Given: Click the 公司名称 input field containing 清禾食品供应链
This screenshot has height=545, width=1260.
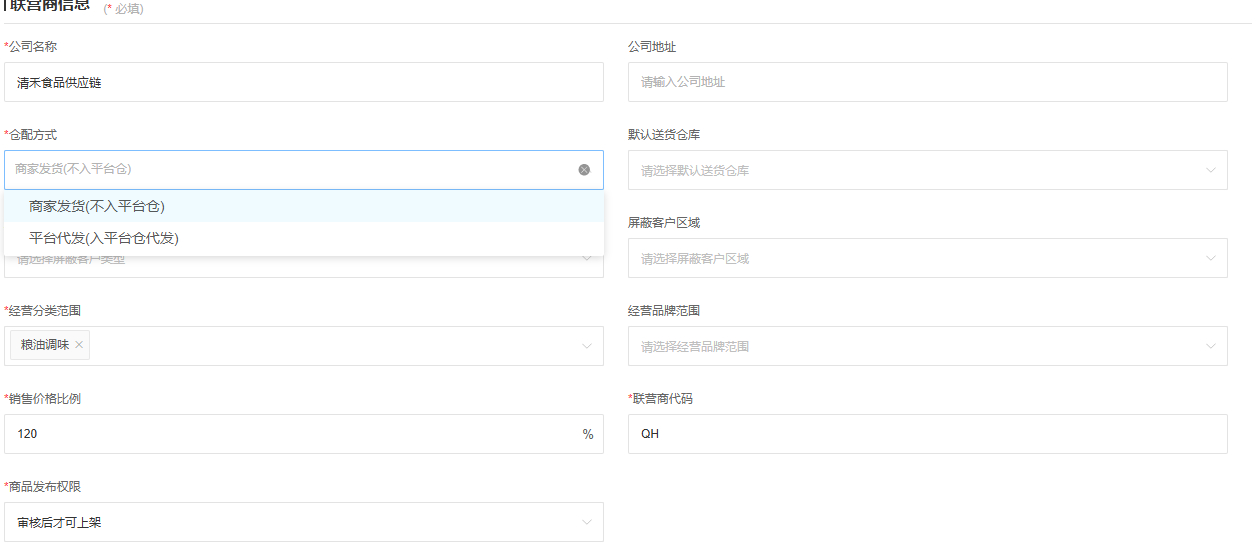Looking at the screenshot, I should click(x=304, y=82).
